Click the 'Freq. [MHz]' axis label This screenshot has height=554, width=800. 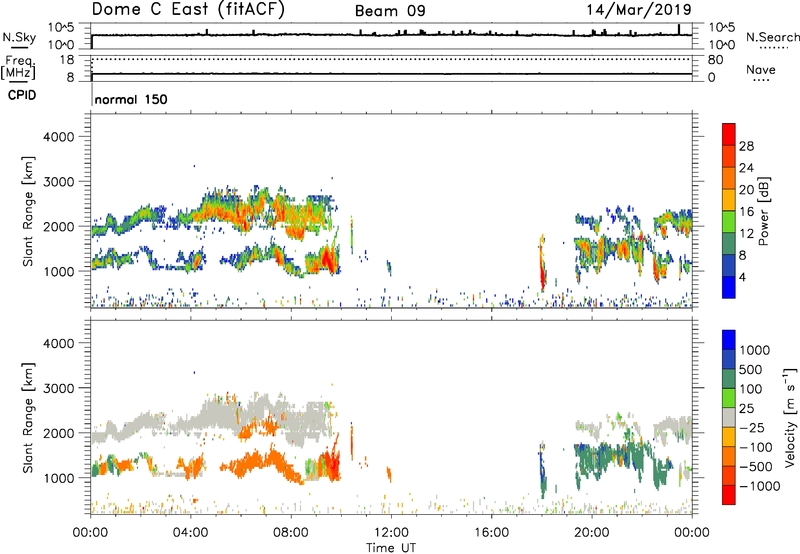coord(18,68)
